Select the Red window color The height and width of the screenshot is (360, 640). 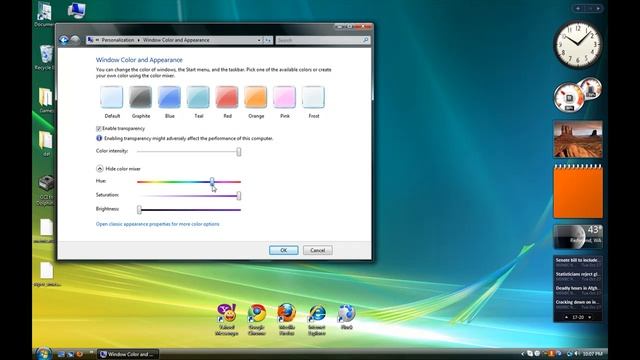(227, 97)
